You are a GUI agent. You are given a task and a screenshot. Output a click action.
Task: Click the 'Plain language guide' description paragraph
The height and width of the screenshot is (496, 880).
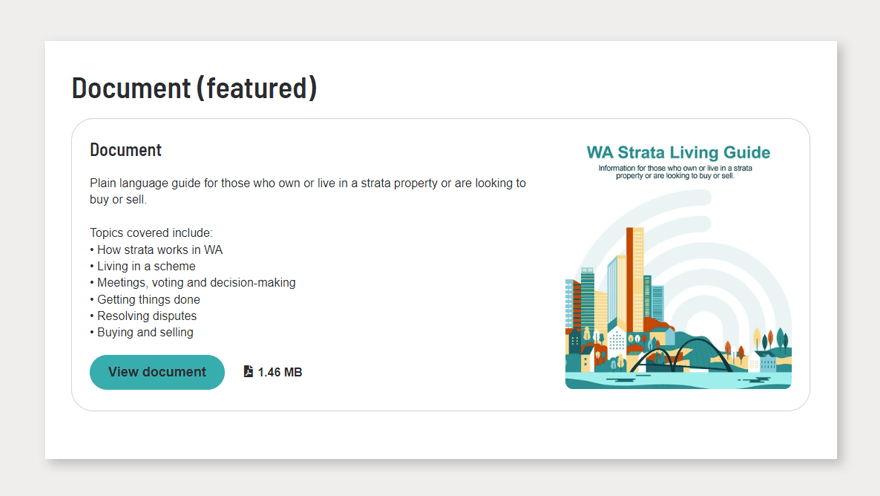307,191
